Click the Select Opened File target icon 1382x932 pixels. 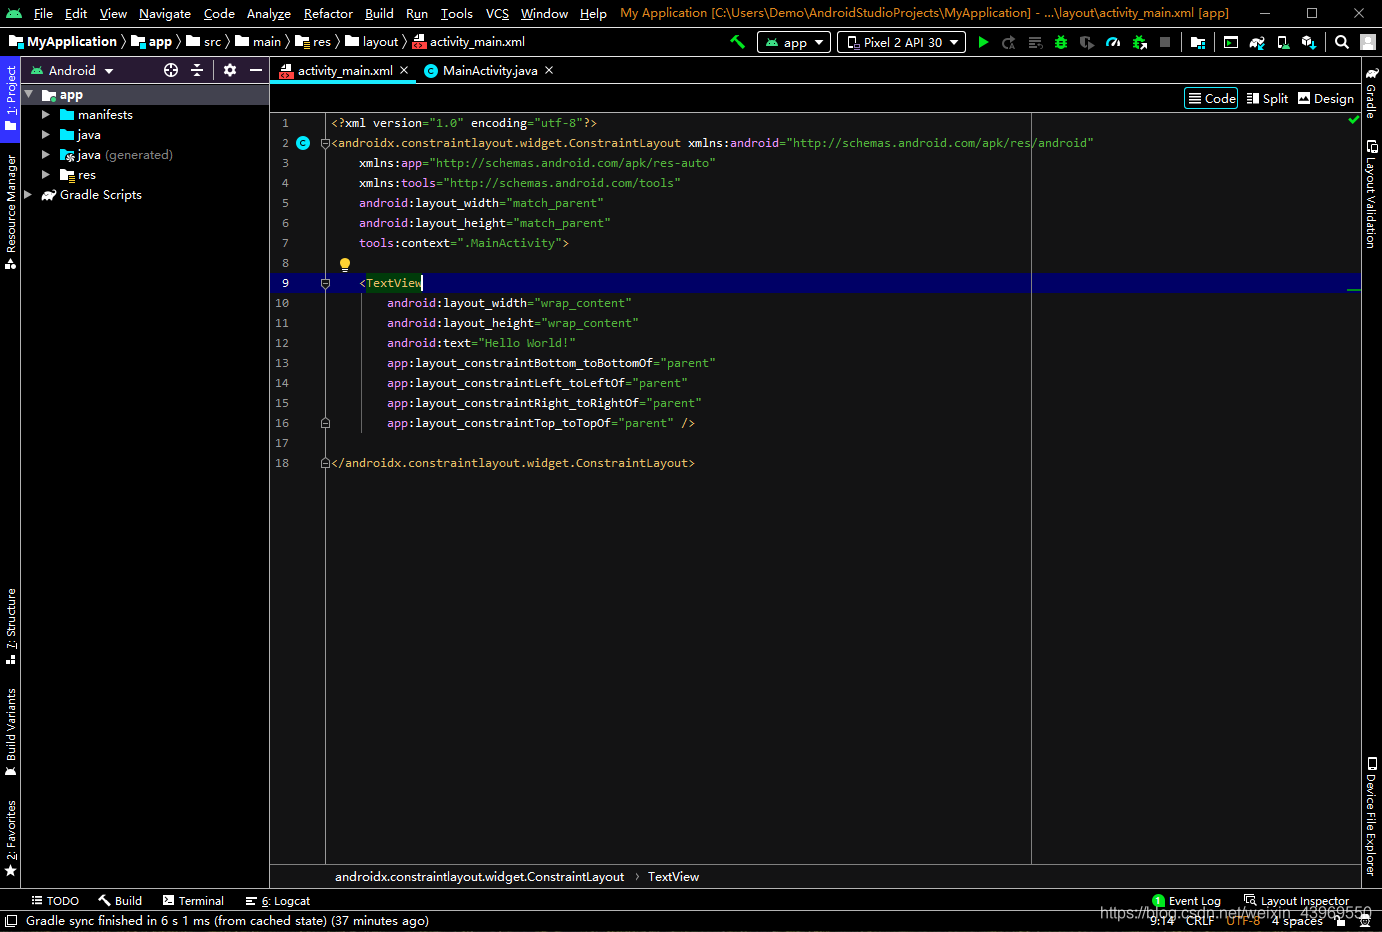(x=171, y=70)
